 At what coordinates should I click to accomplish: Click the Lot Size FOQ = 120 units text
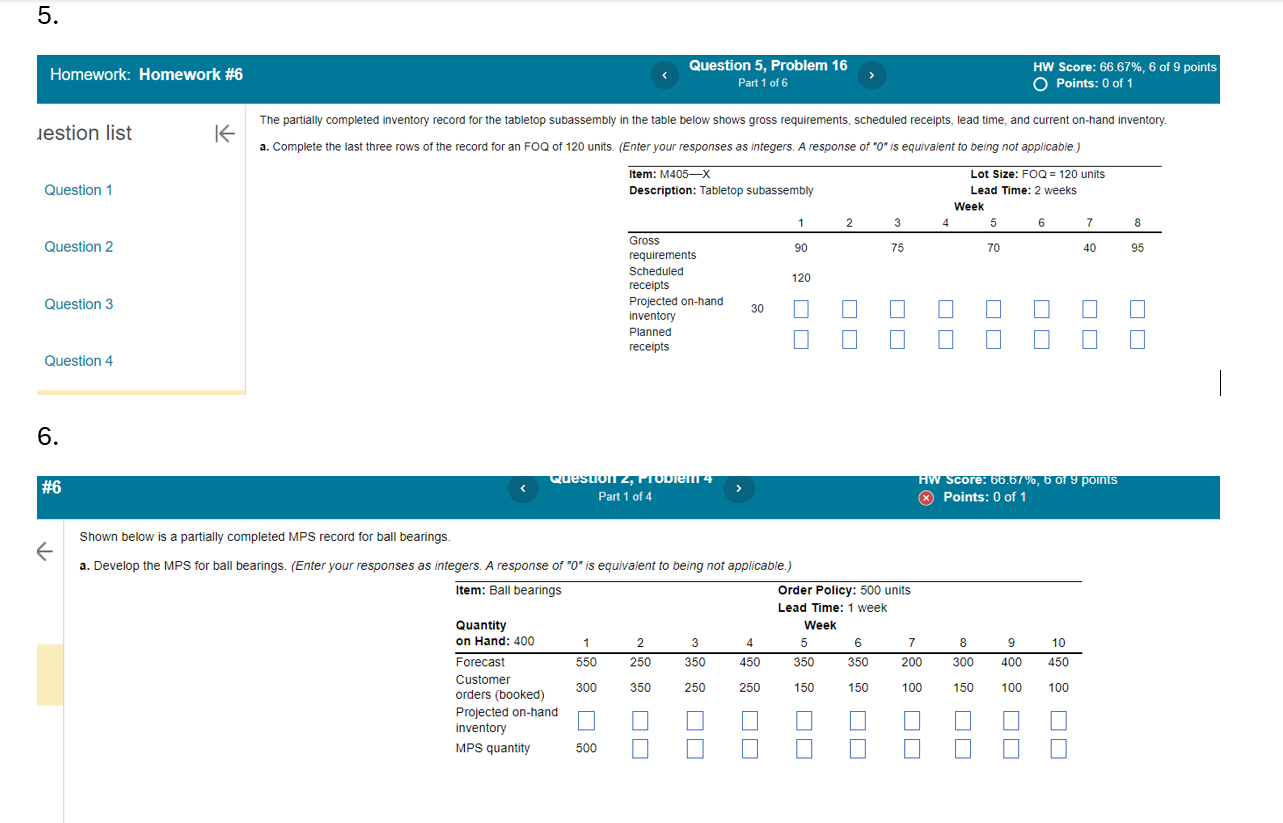(1038, 174)
